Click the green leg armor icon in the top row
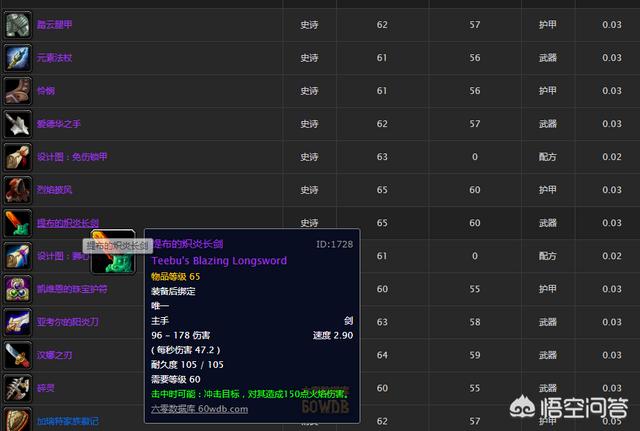 point(18,25)
